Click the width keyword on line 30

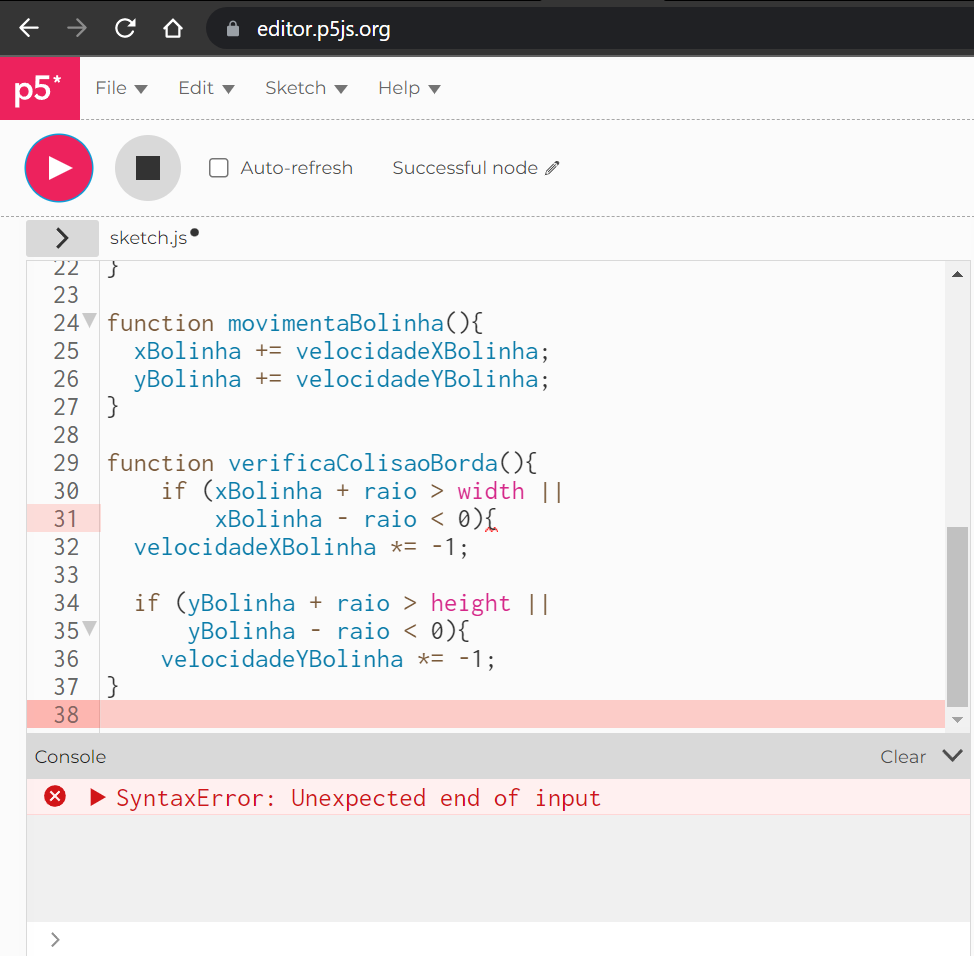tap(491, 491)
